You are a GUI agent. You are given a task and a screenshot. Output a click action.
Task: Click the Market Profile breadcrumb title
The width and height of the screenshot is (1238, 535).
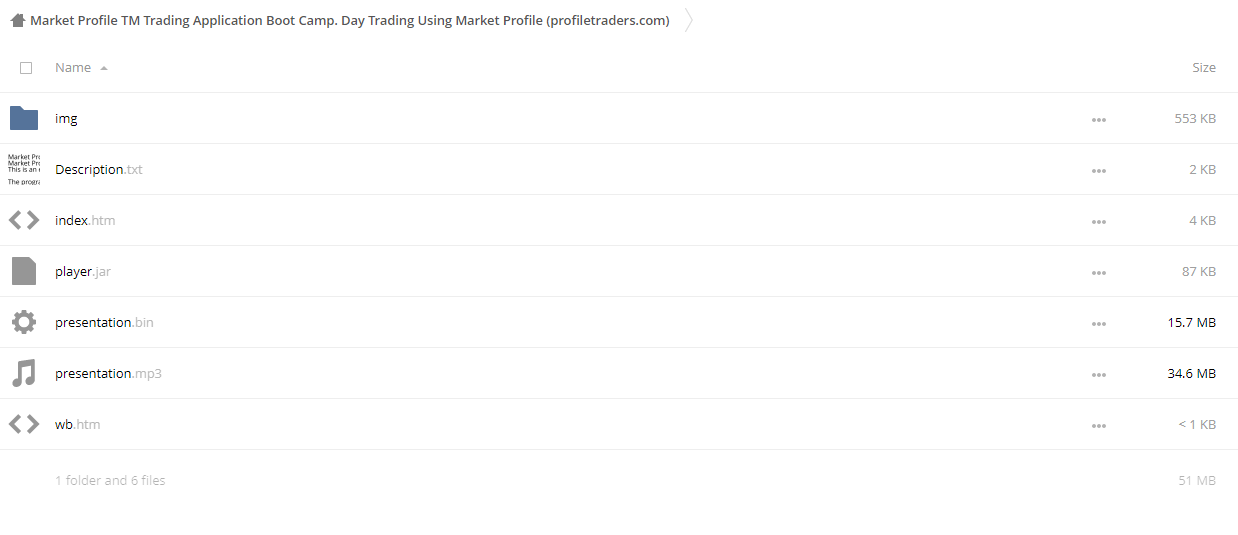tap(350, 20)
